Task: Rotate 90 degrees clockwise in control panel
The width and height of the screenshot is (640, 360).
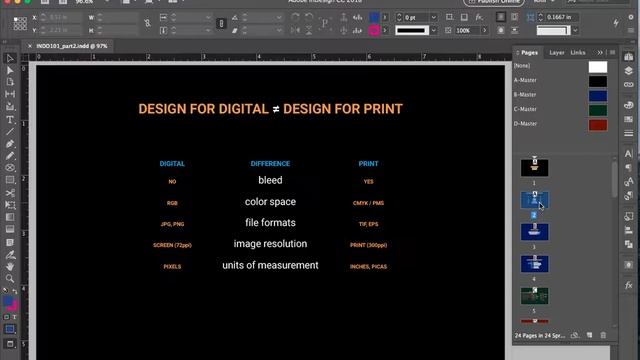Action: click(x=295, y=17)
